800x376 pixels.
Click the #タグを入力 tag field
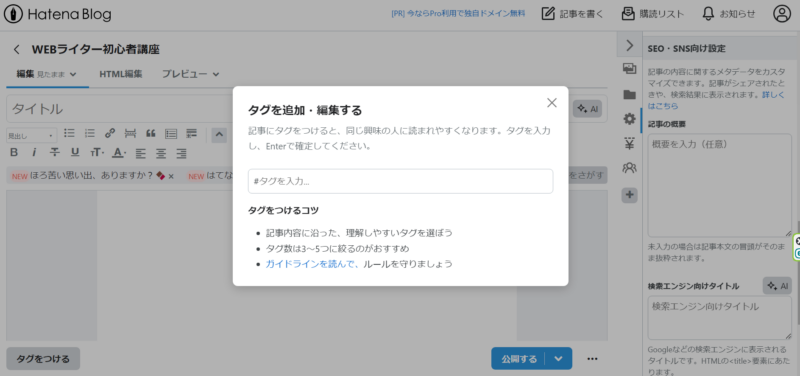click(401, 181)
